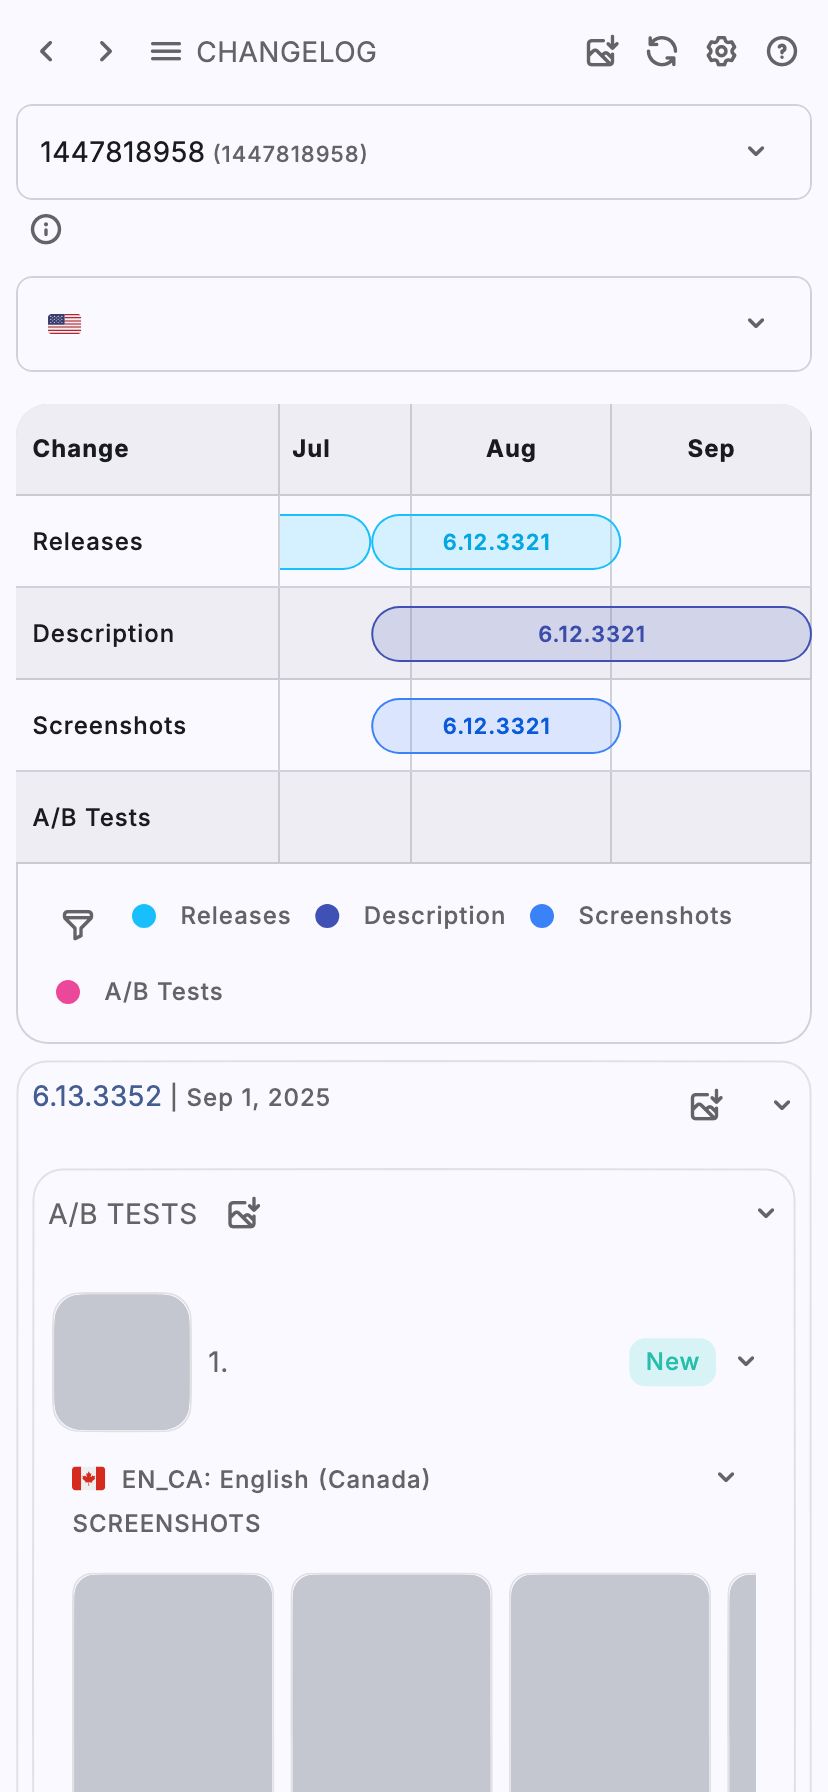
Task: Open settings gear icon
Action: (x=722, y=51)
